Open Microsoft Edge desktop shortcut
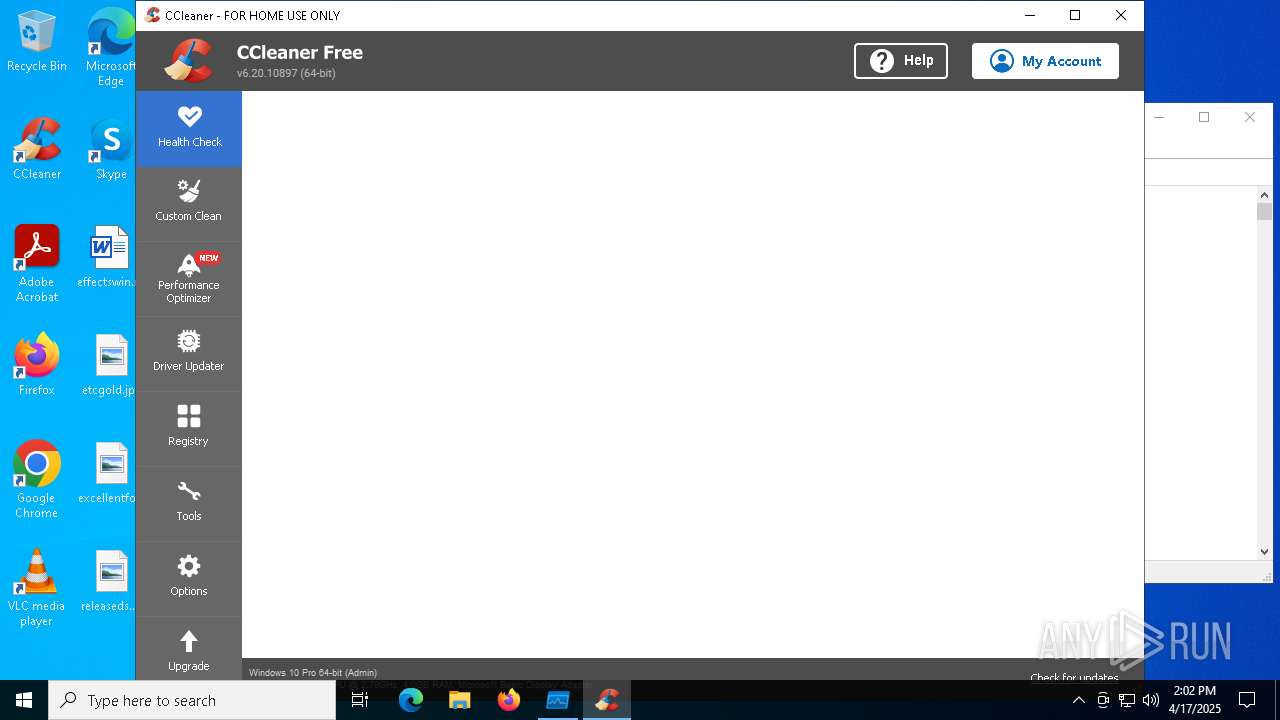Viewport: 1280px width, 720px height. tap(111, 48)
